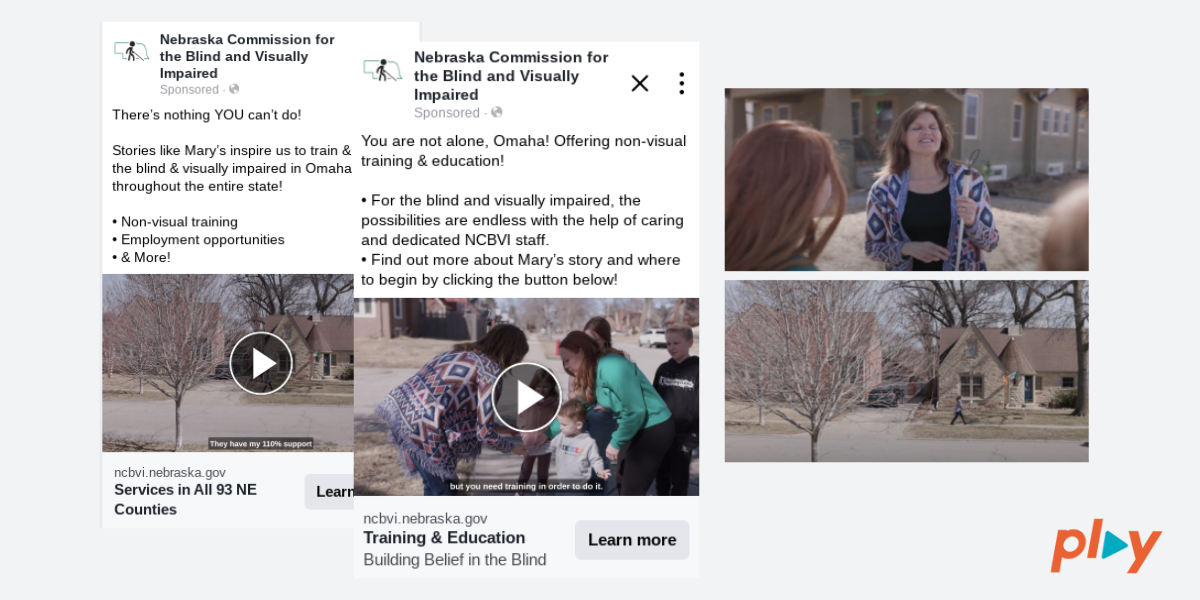Screen dimensions: 1200x600
Task: Select the '& More!' bullet
Action: click(x=141, y=257)
